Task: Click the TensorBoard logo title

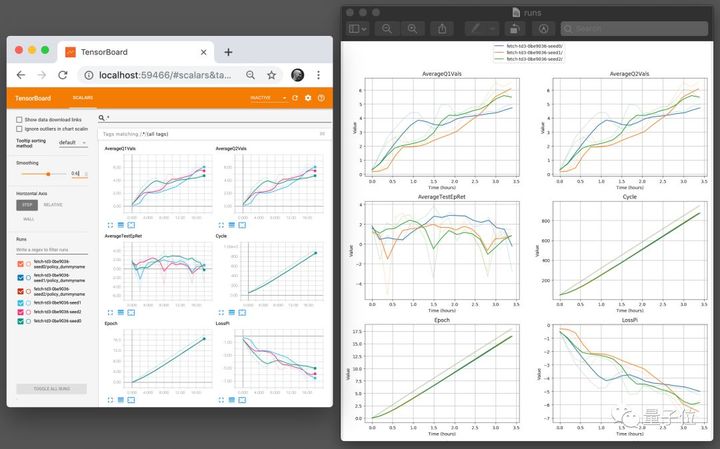Action: (x=33, y=98)
